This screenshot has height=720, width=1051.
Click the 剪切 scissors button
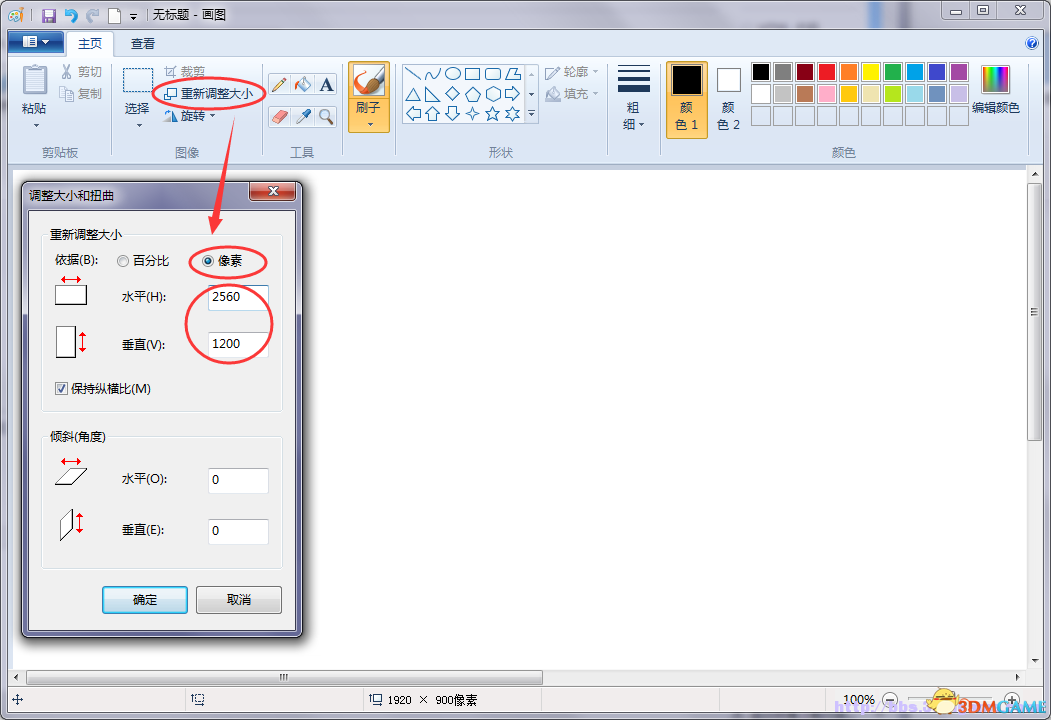click(x=81, y=72)
